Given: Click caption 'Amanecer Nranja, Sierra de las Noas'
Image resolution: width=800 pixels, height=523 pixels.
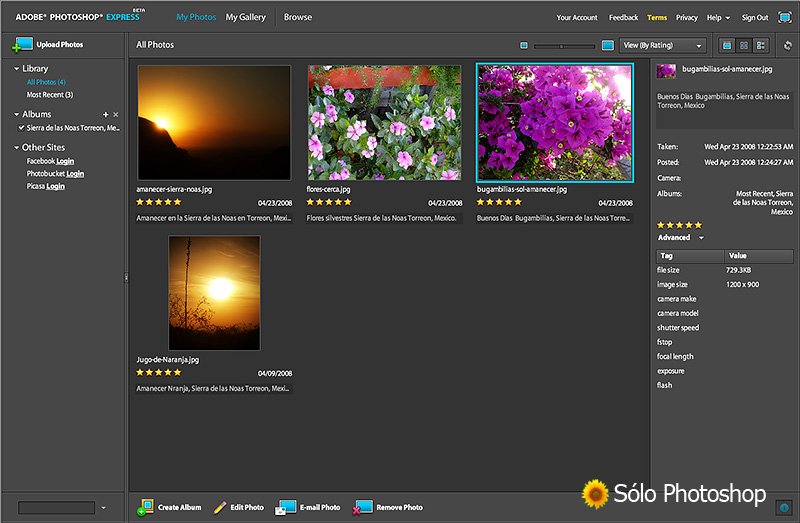Looking at the screenshot, I should tap(214, 389).
